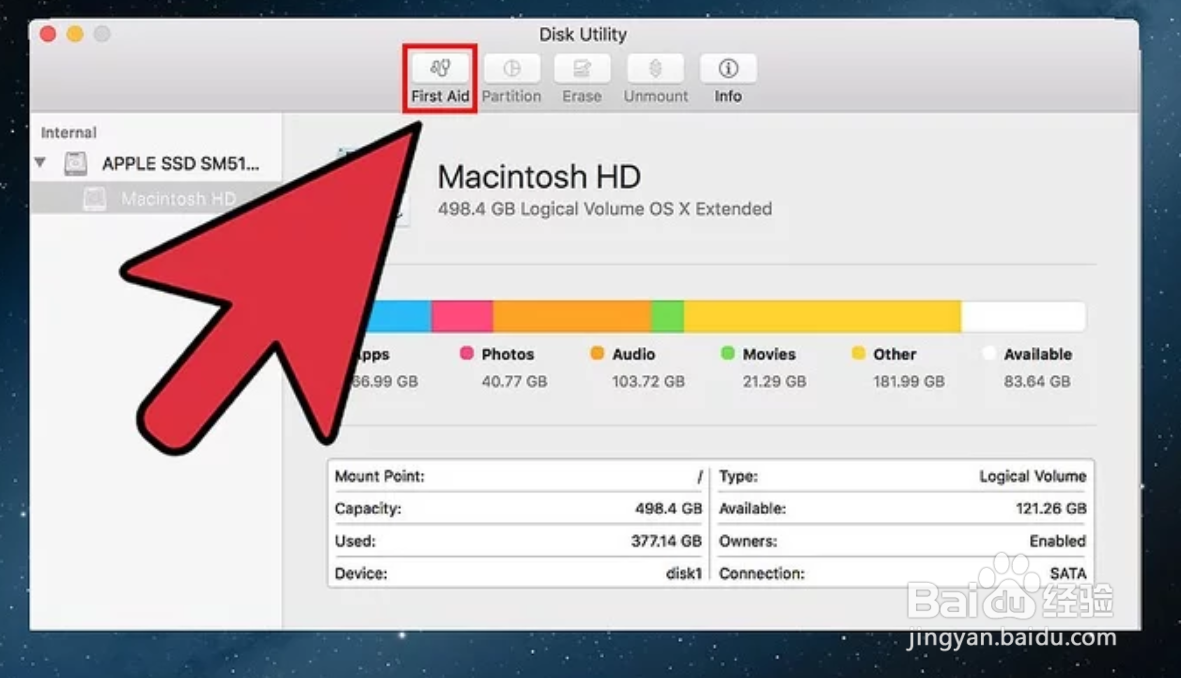Click the Used value 377.14 GB
The image size is (1181, 678).
pos(666,541)
